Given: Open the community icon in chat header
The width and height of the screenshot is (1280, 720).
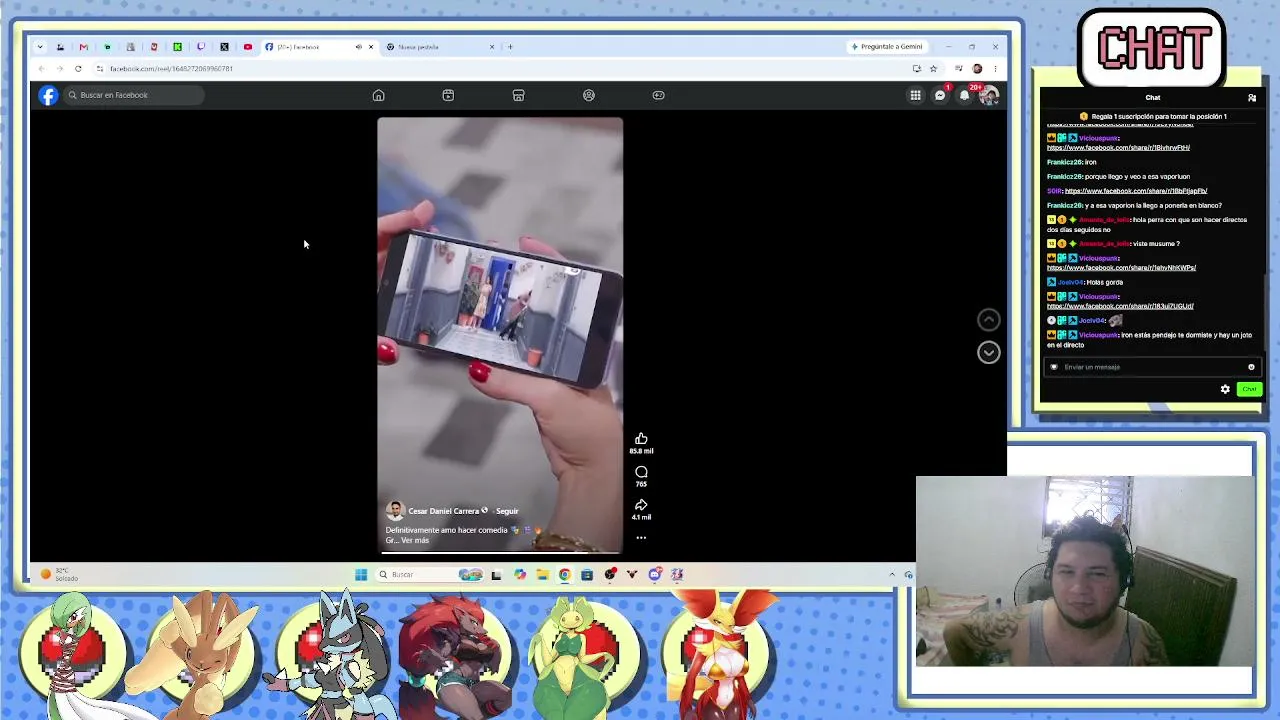Looking at the screenshot, I should coord(1252,98).
